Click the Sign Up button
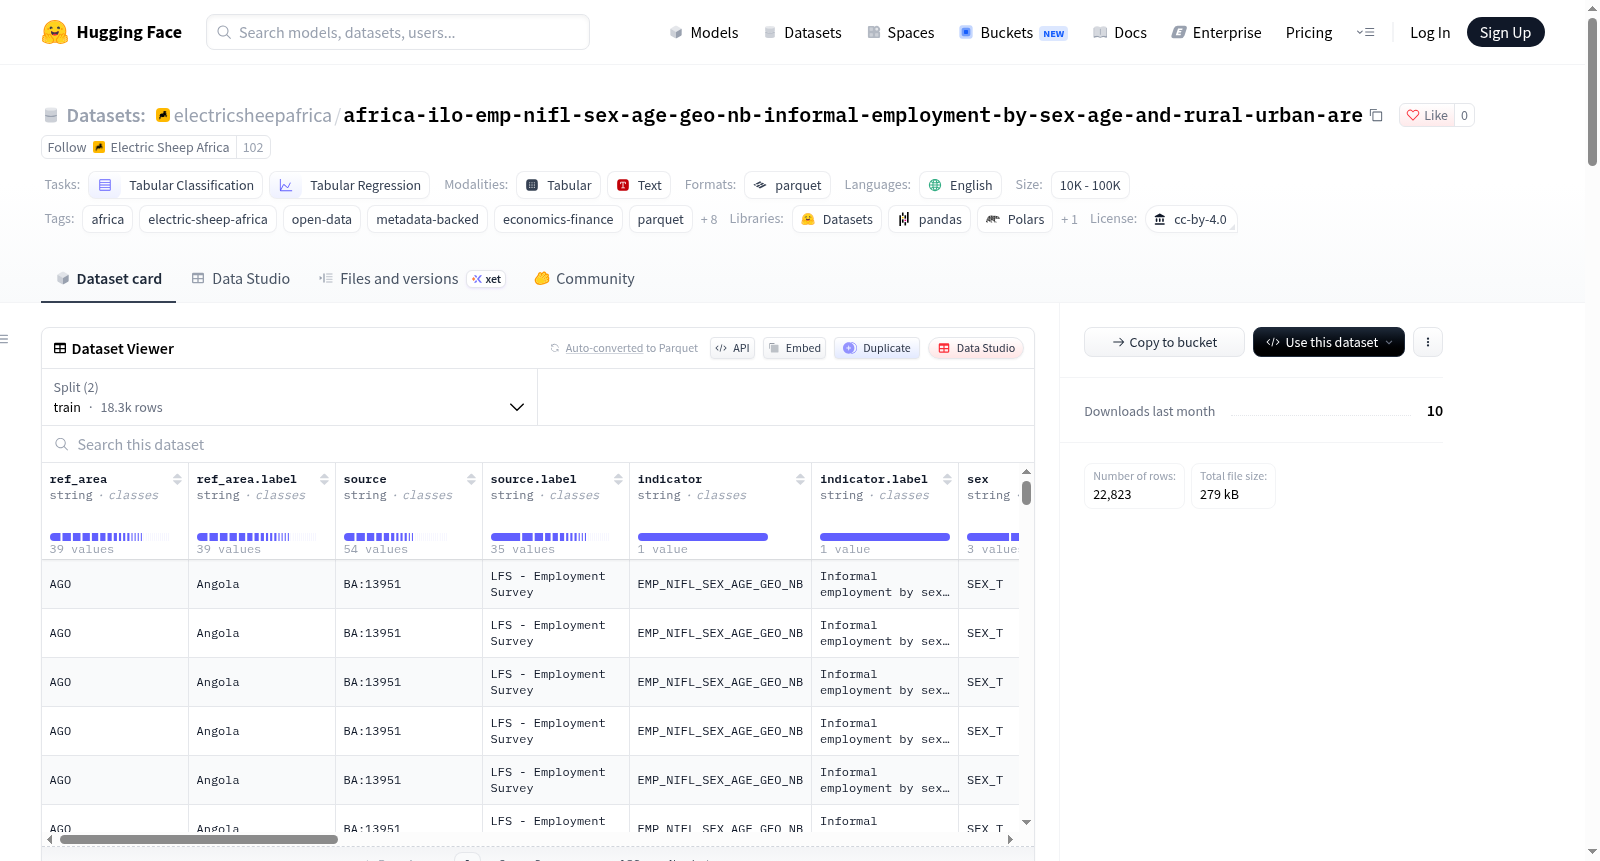Viewport: 1600px width, 861px height. click(x=1505, y=32)
